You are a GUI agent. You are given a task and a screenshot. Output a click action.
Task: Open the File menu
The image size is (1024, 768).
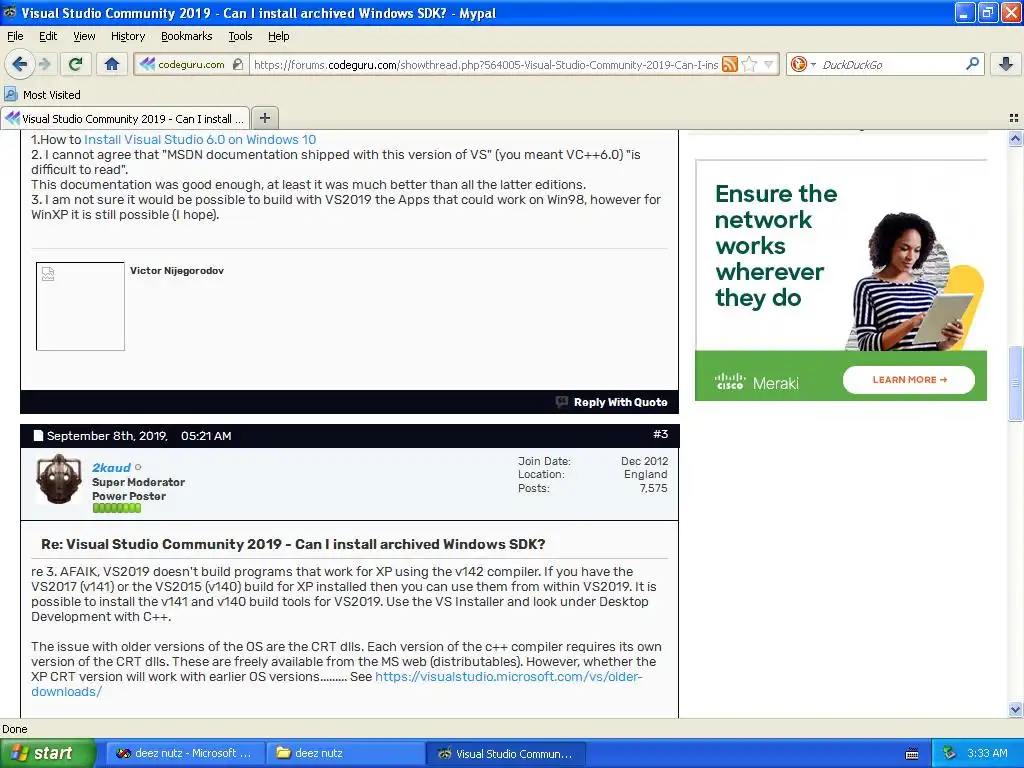tap(15, 36)
